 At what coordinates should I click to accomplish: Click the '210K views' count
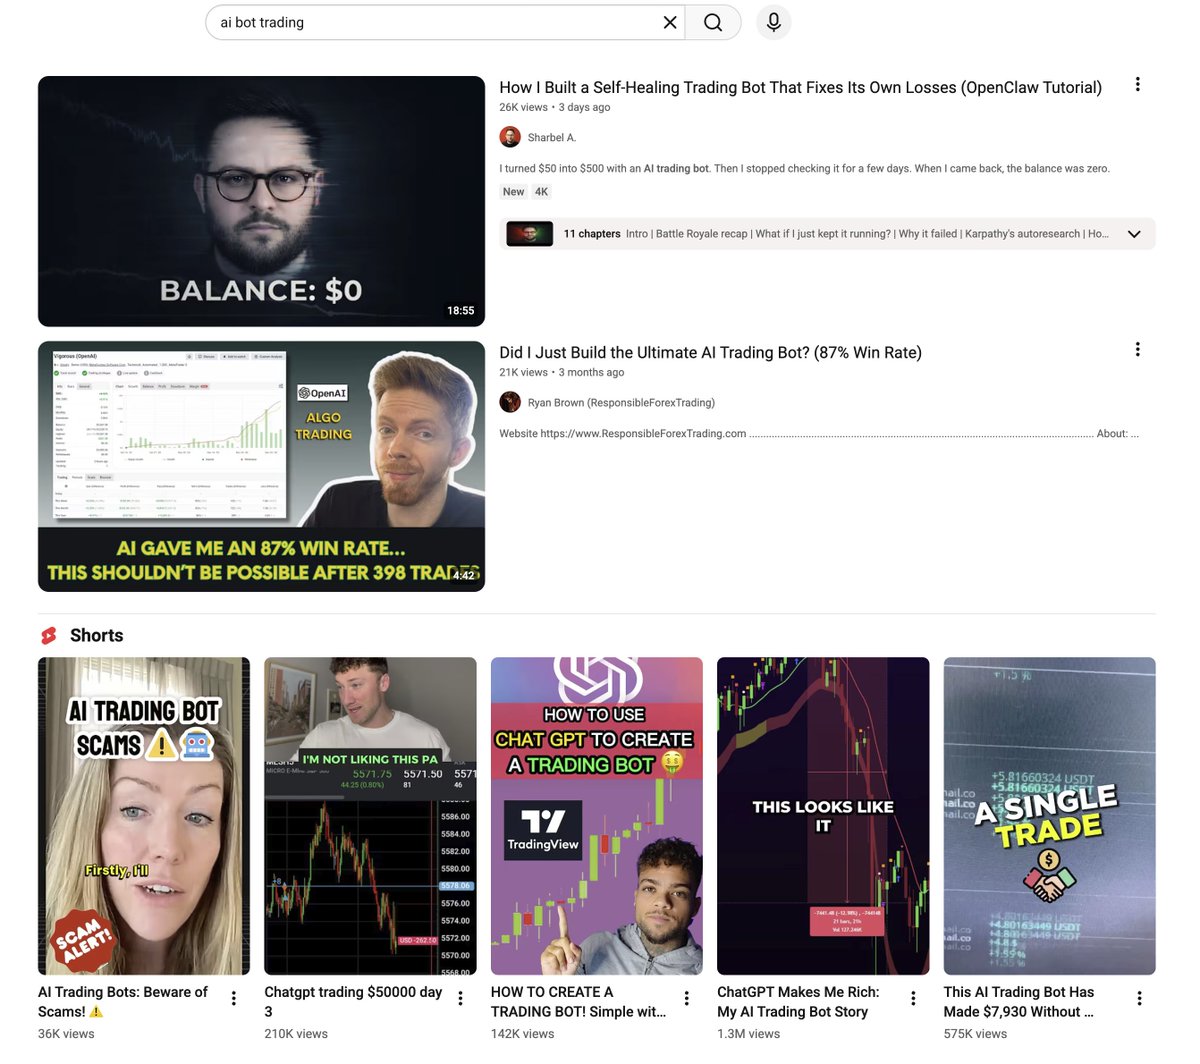[x=296, y=1034]
